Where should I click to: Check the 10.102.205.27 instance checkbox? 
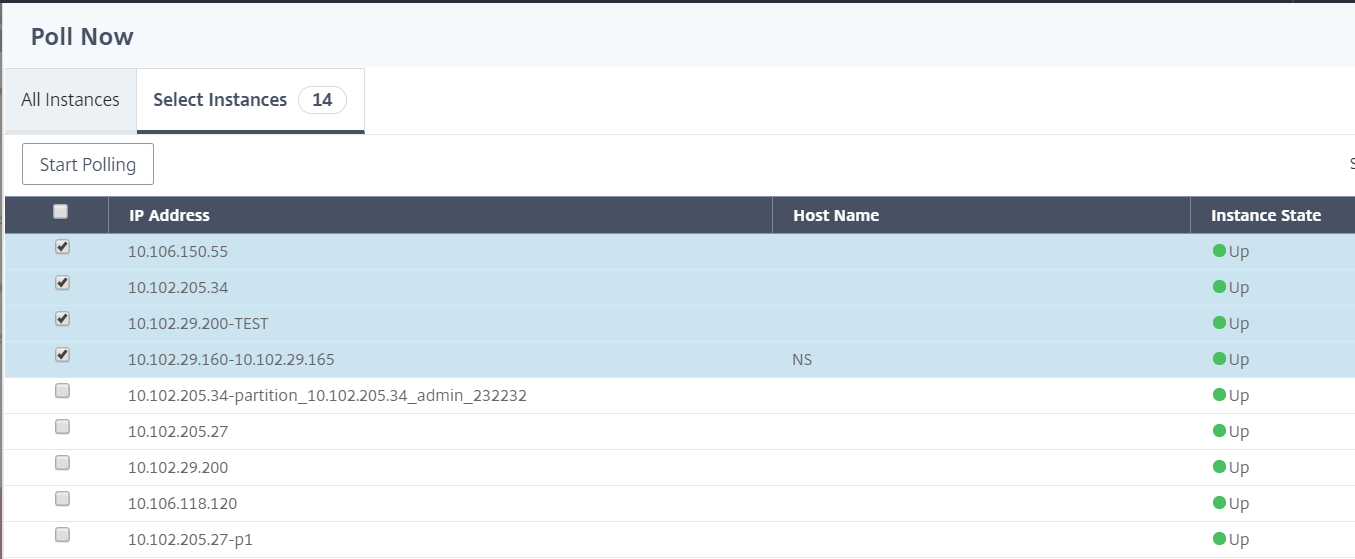[x=62, y=427]
